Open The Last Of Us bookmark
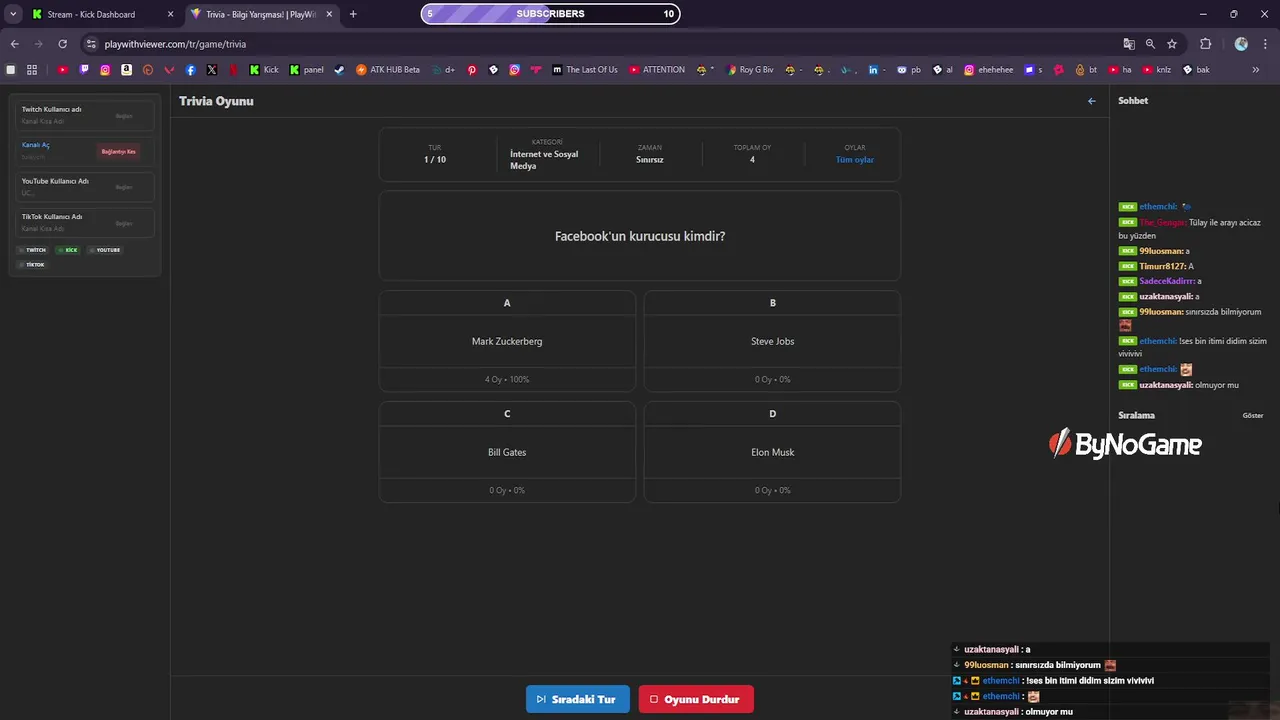The height and width of the screenshot is (720, 1280). pyautogui.click(x=583, y=70)
